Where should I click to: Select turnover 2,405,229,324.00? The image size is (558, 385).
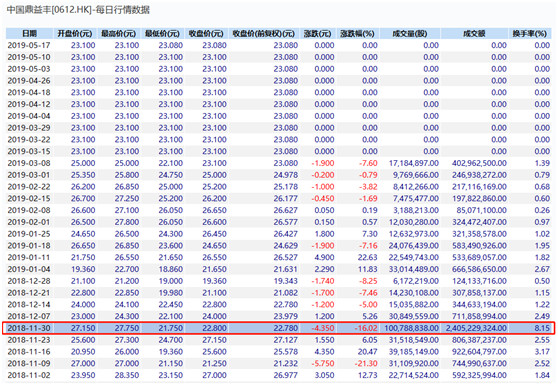tap(477, 328)
